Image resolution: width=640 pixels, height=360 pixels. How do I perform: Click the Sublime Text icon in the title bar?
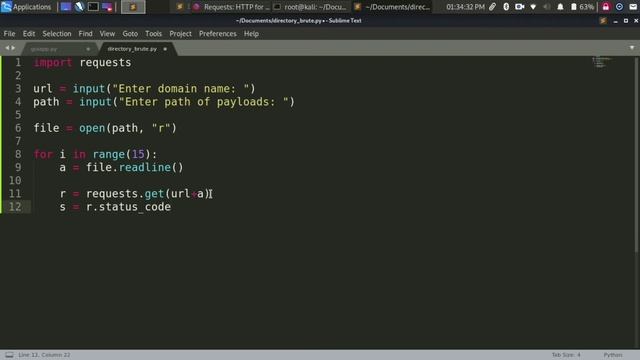coord(603,21)
